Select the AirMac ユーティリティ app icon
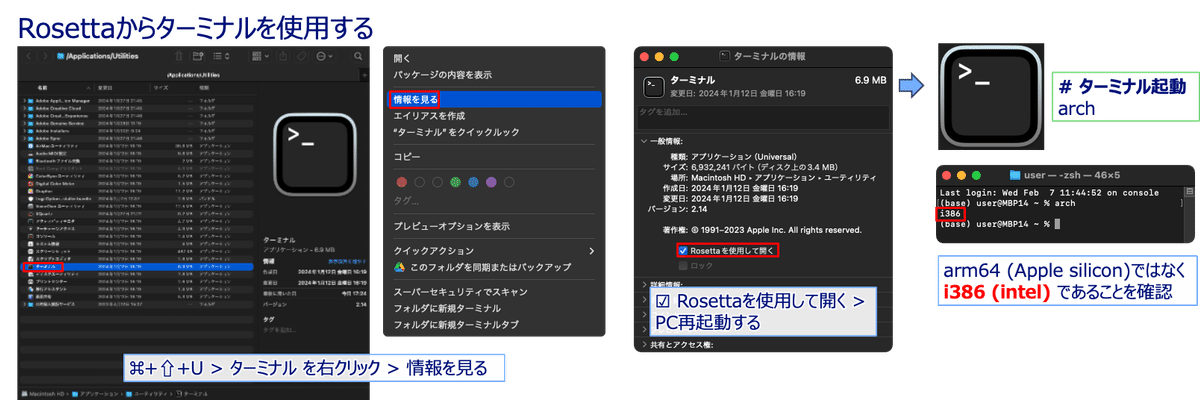 click(x=32, y=145)
